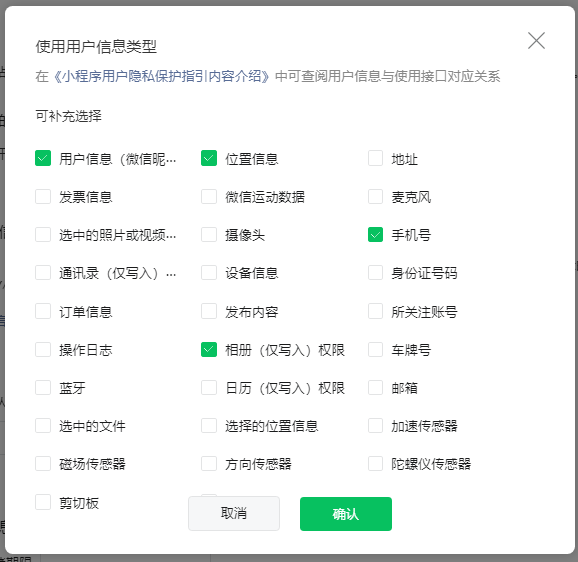Tick the 设备信息 checkbox
This screenshot has height=562, width=578.
click(209, 273)
